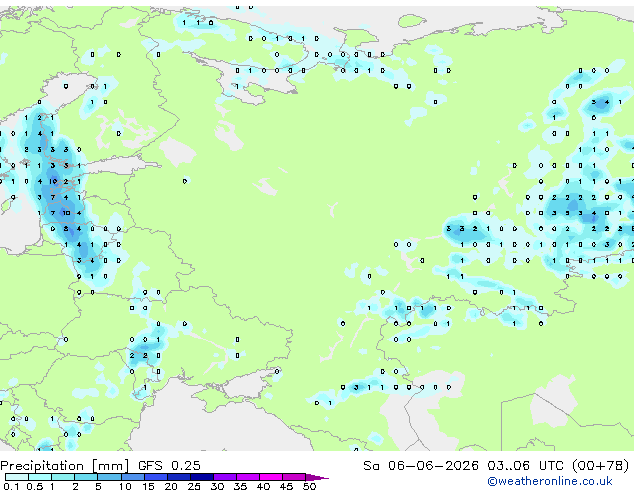This screenshot has width=634, height=490.
Task: Click the '15' legend scale label
Action: coord(148,486)
